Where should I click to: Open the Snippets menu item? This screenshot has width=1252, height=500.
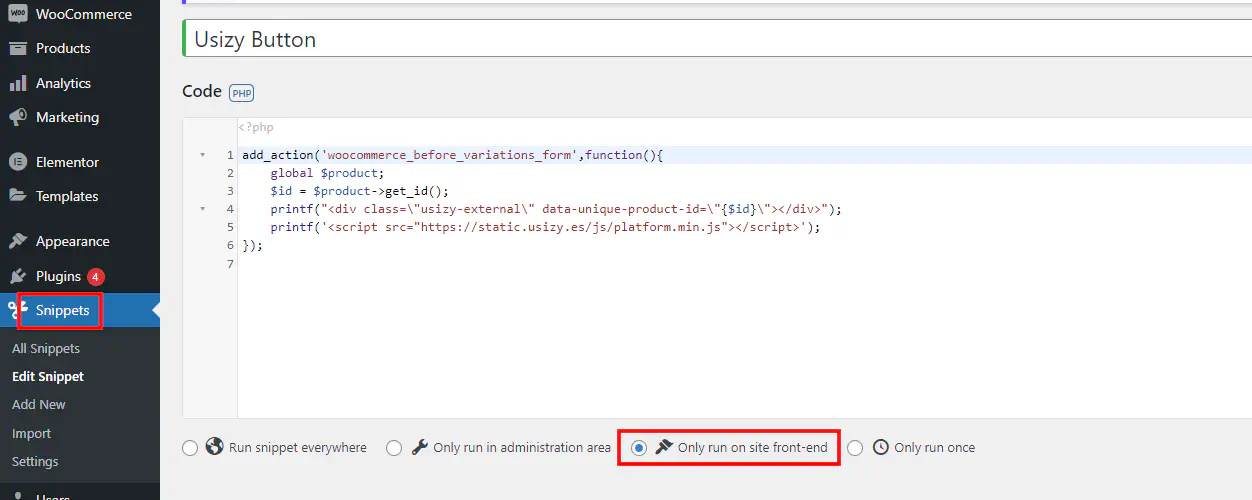[62, 310]
